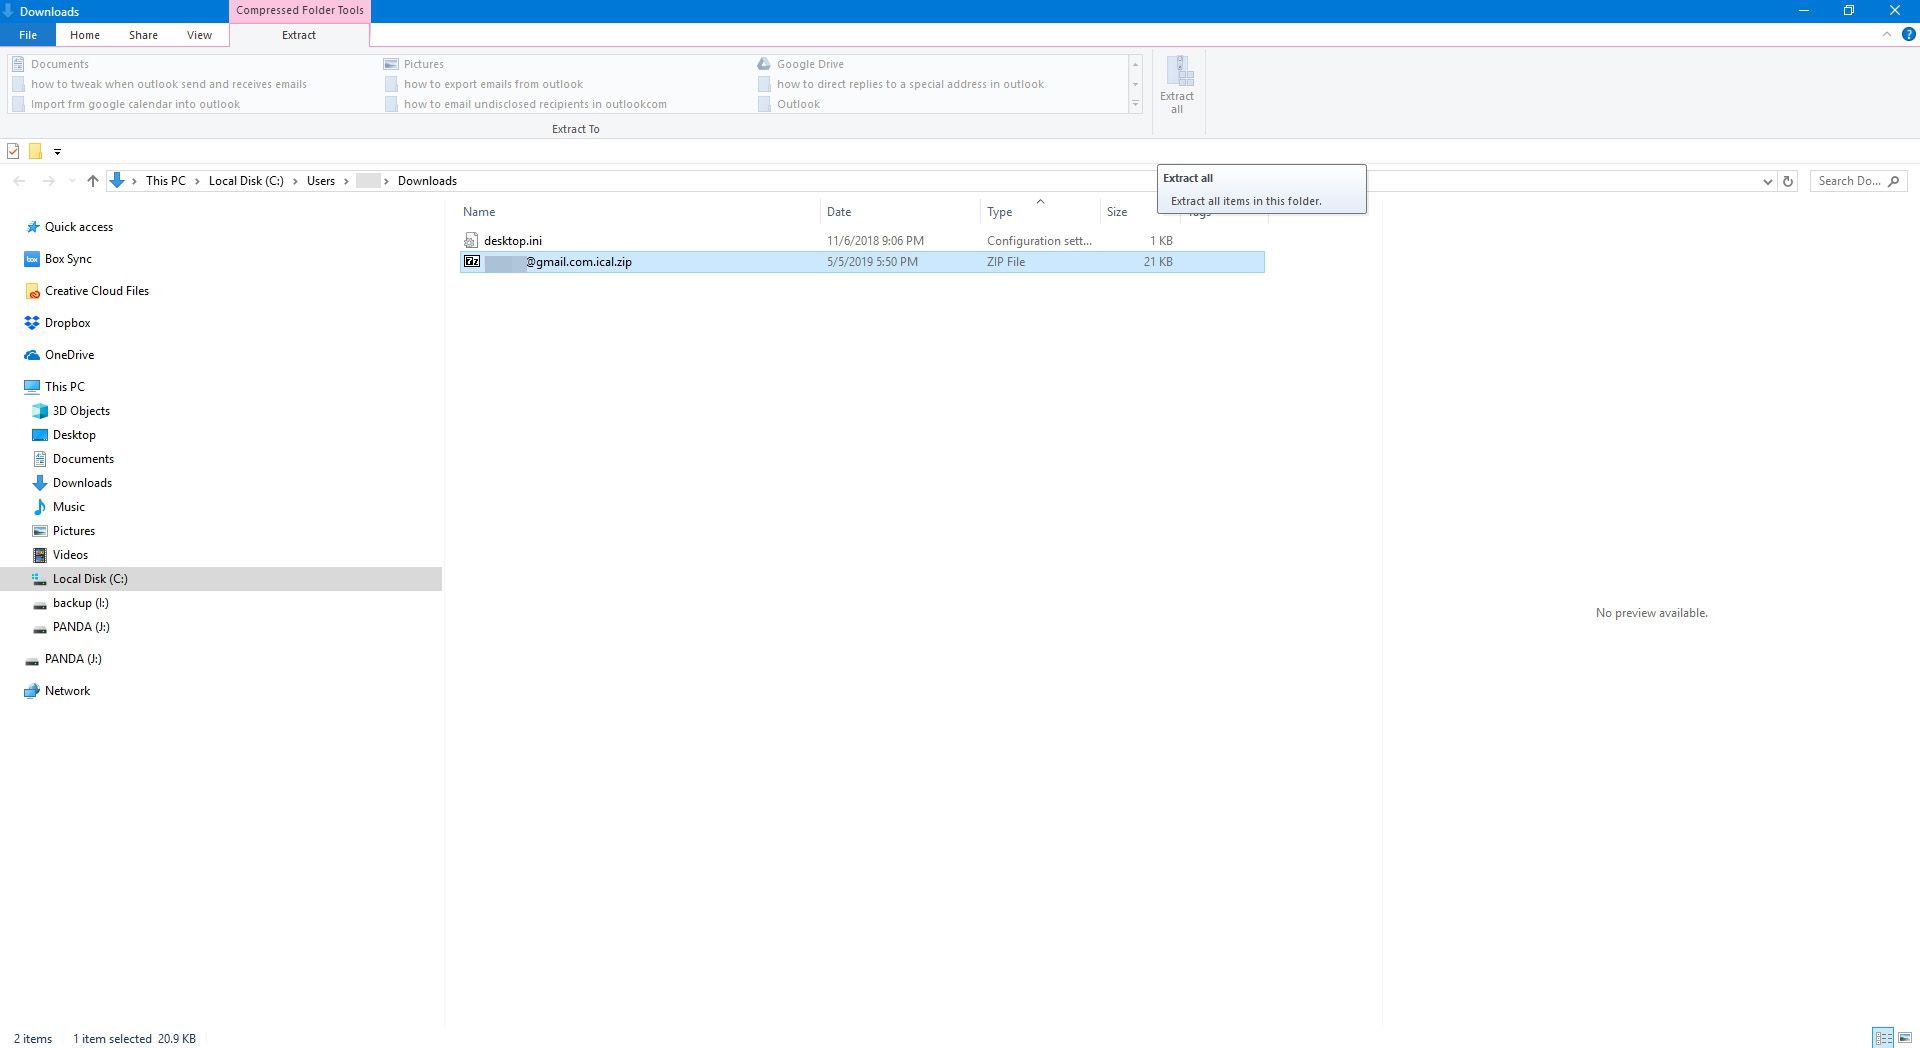Image resolution: width=1920 pixels, height=1048 pixels.
Task: Click the Creative Cloud Files icon
Action: click(32, 291)
